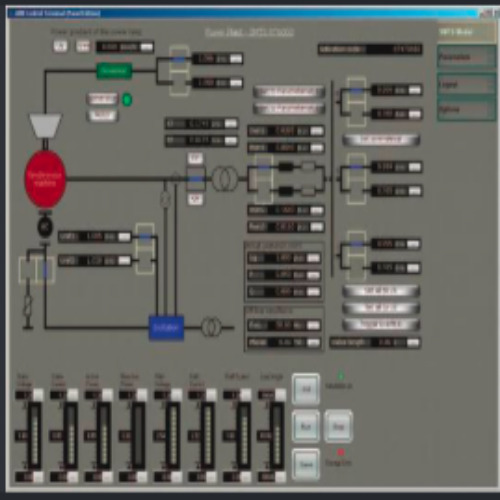Click the top value box above the first bar meter
500x500 pixels.
pos(29,395)
